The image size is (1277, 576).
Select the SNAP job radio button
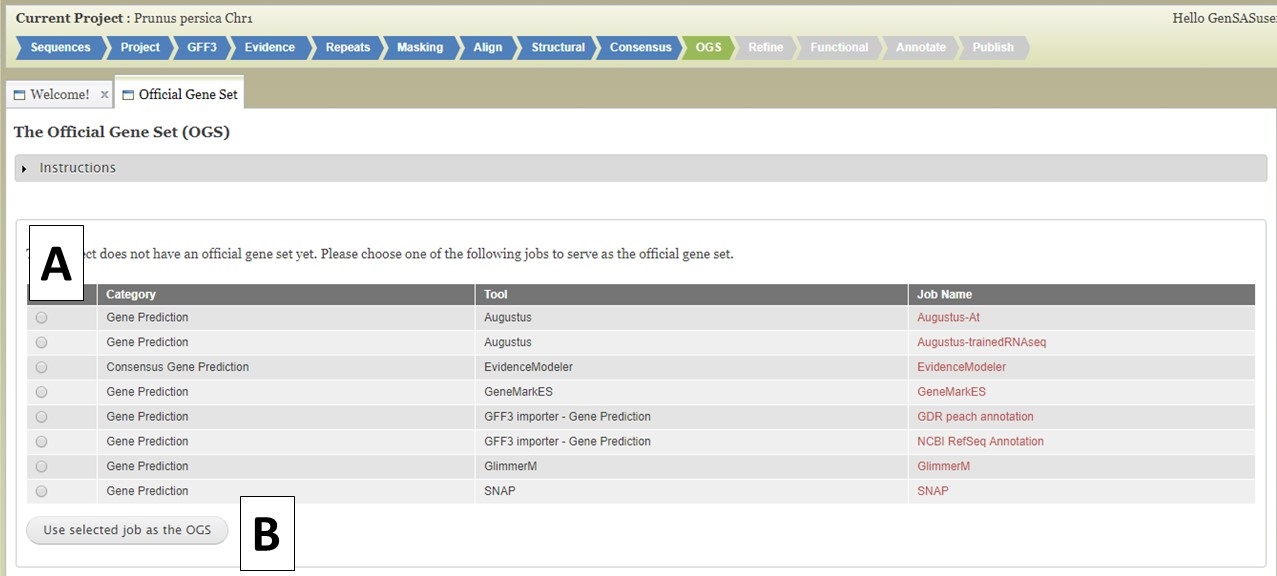tap(41, 492)
